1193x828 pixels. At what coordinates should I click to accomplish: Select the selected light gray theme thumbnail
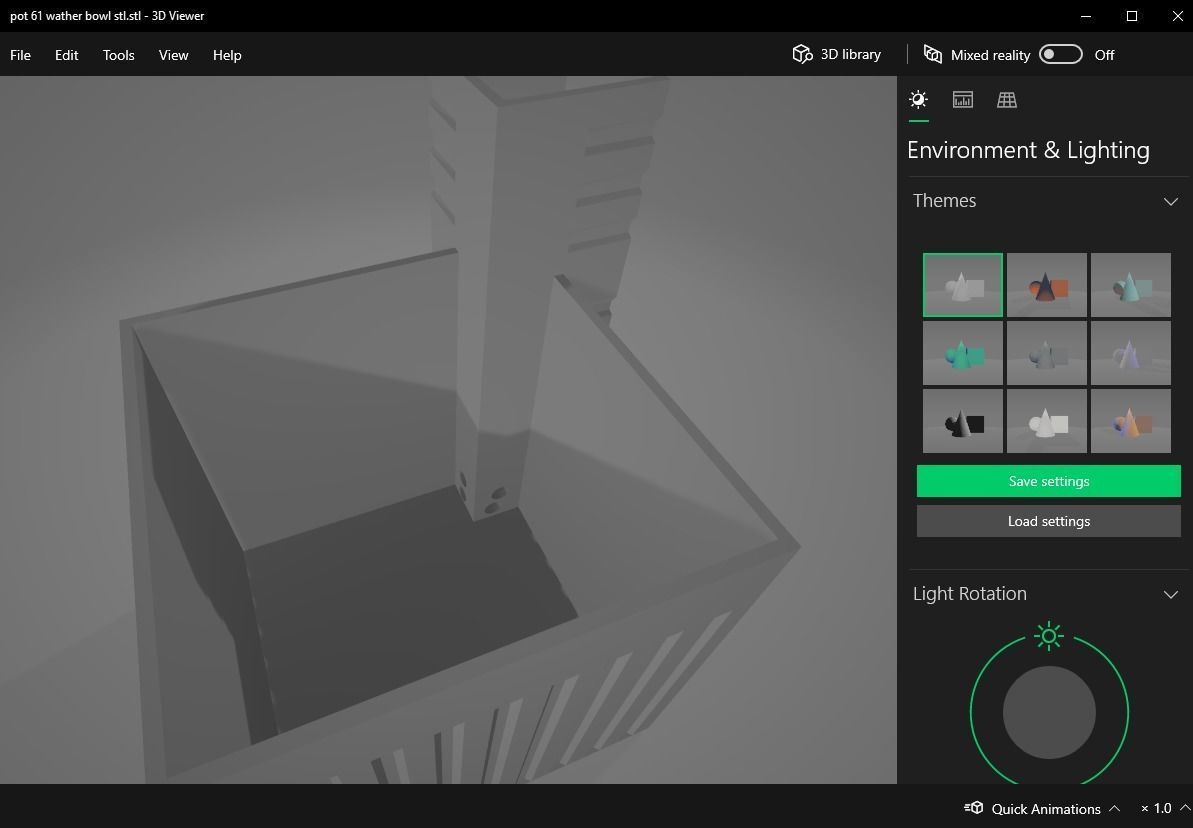point(962,285)
